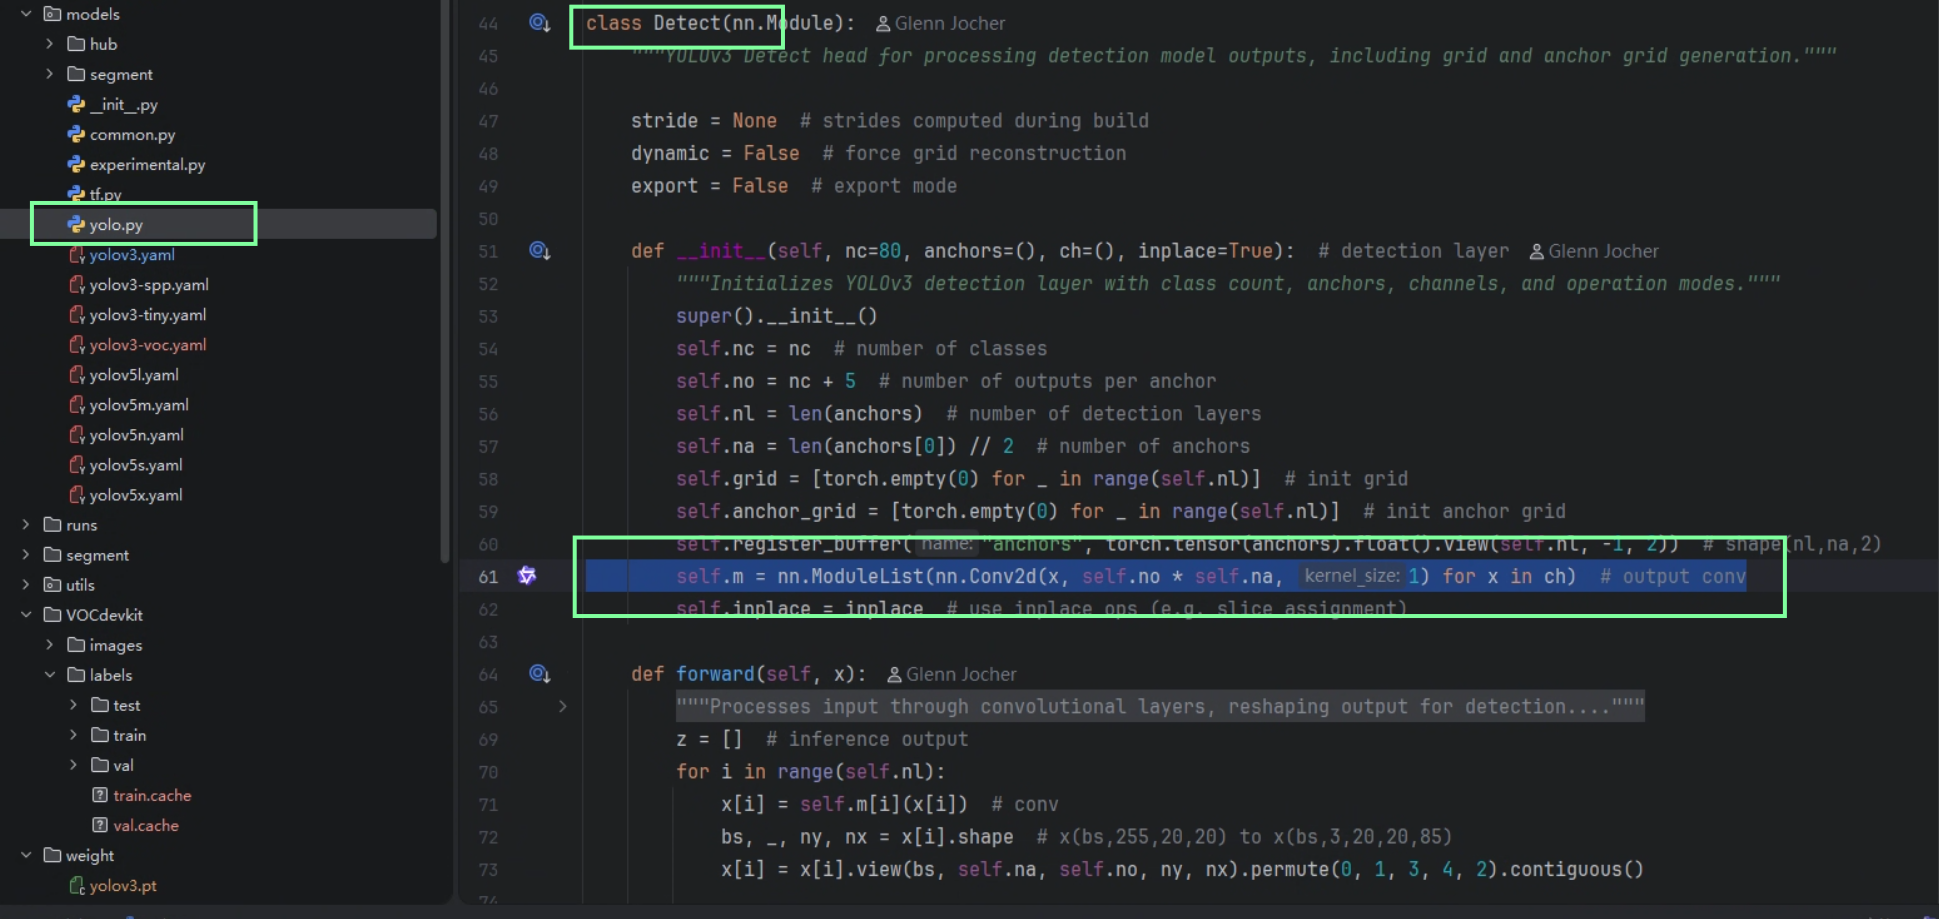Click the Python icon of __init__.py
This screenshot has width=1939, height=919.
tap(76, 104)
